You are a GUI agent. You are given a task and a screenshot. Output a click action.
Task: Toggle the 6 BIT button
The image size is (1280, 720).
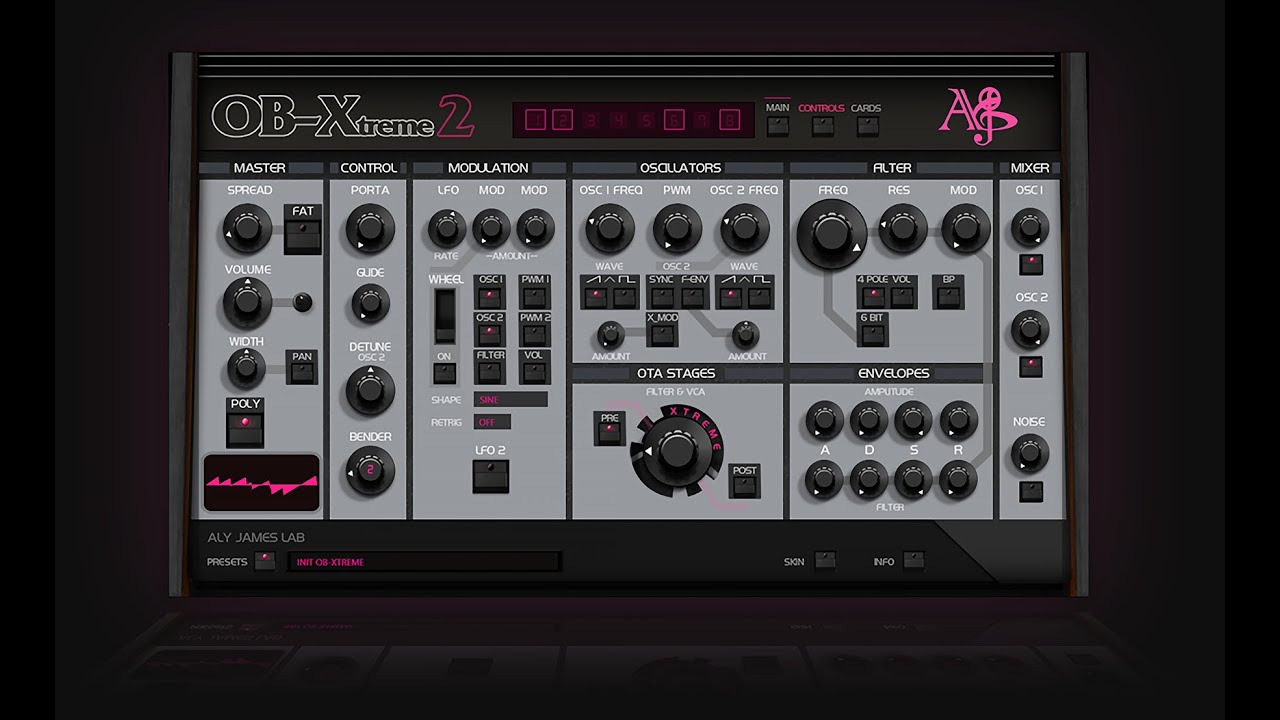point(873,335)
